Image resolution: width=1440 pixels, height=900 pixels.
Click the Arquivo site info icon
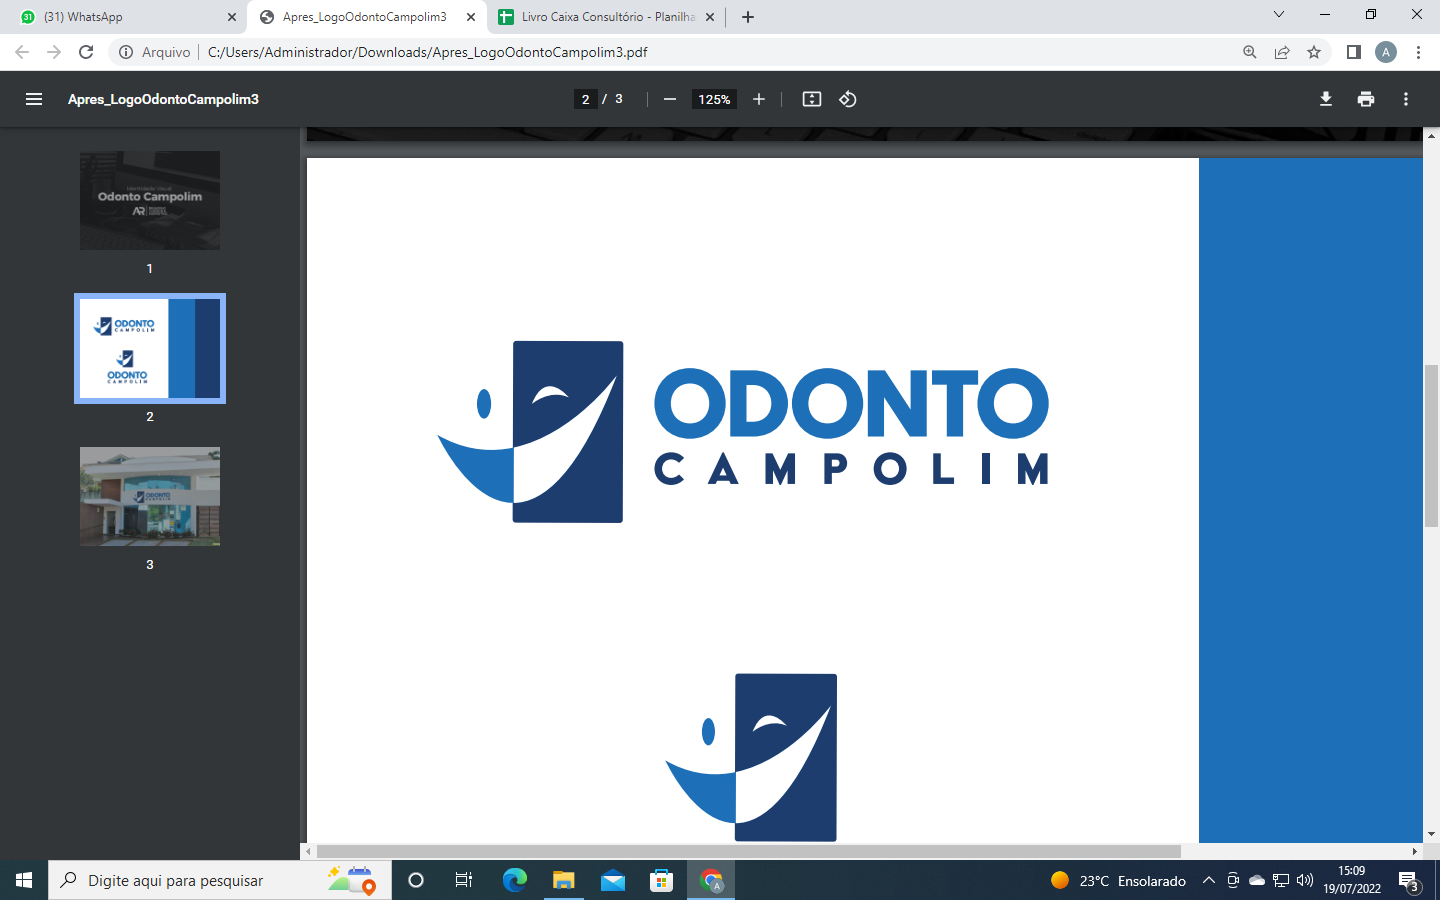coord(126,52)
